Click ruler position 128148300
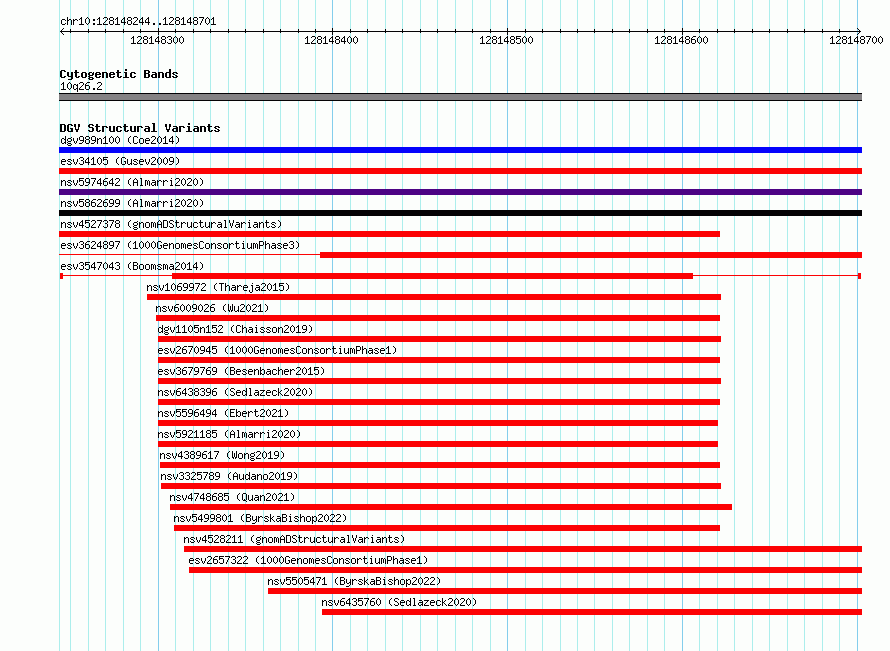 coord(157,40)
